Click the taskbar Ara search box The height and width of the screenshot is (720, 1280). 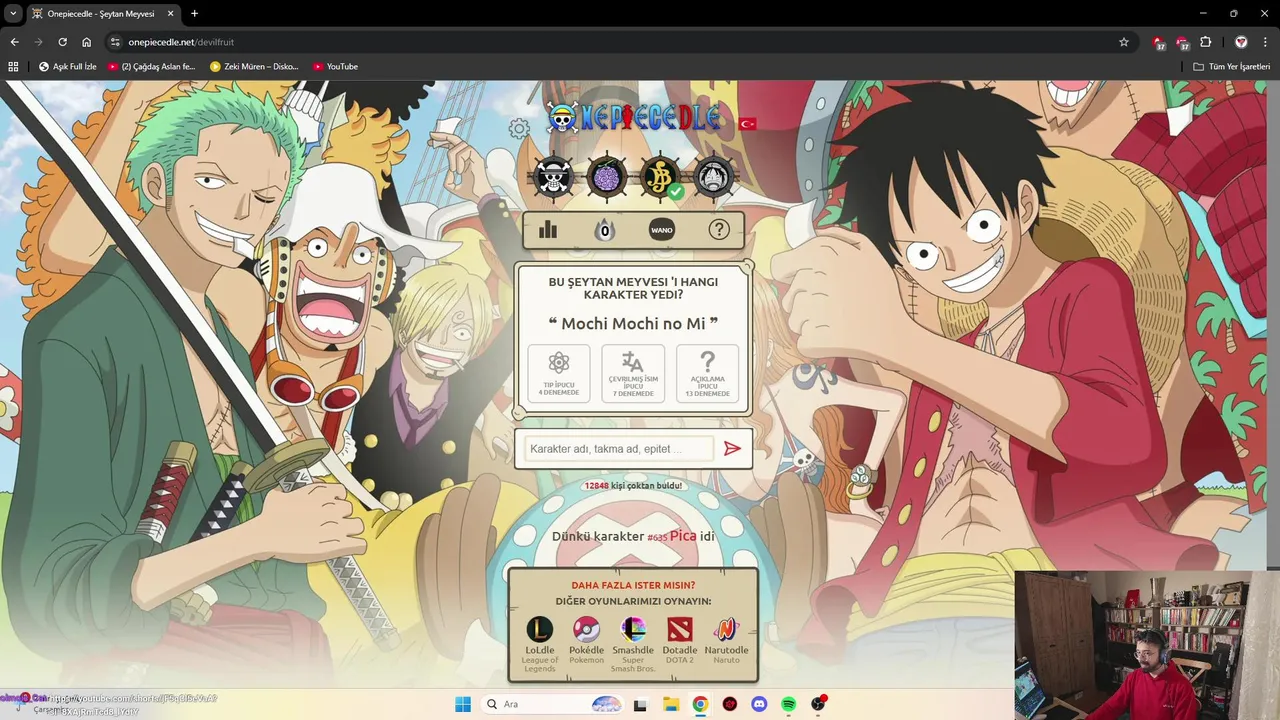(x=552, y=704)
